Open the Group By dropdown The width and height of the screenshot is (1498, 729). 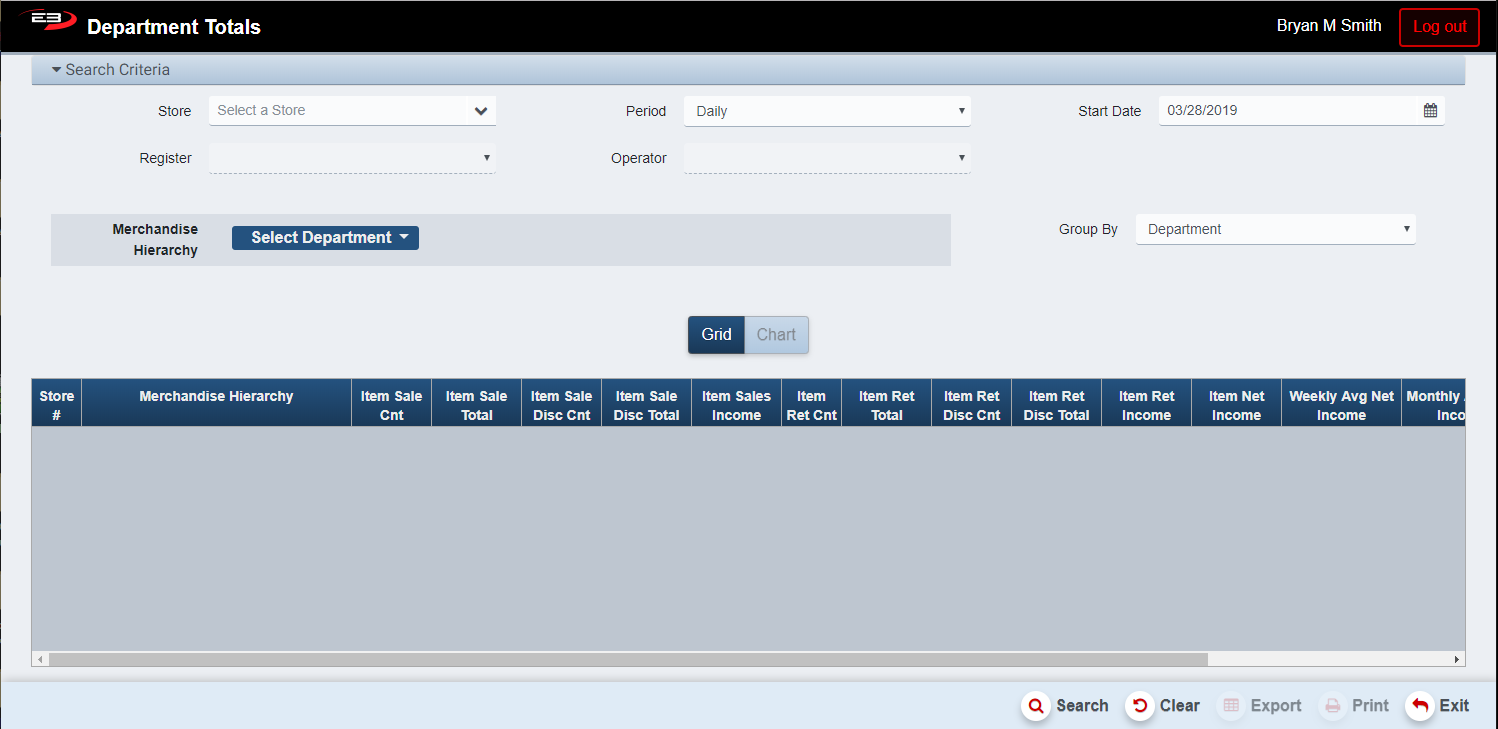(1275, 229)
